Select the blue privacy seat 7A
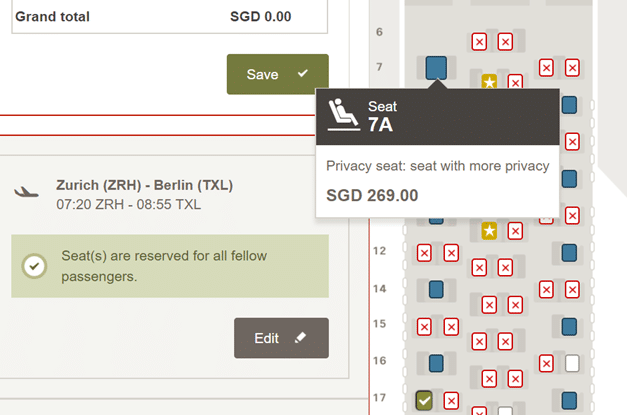This screenshot has width=627, height=415. 436,68
